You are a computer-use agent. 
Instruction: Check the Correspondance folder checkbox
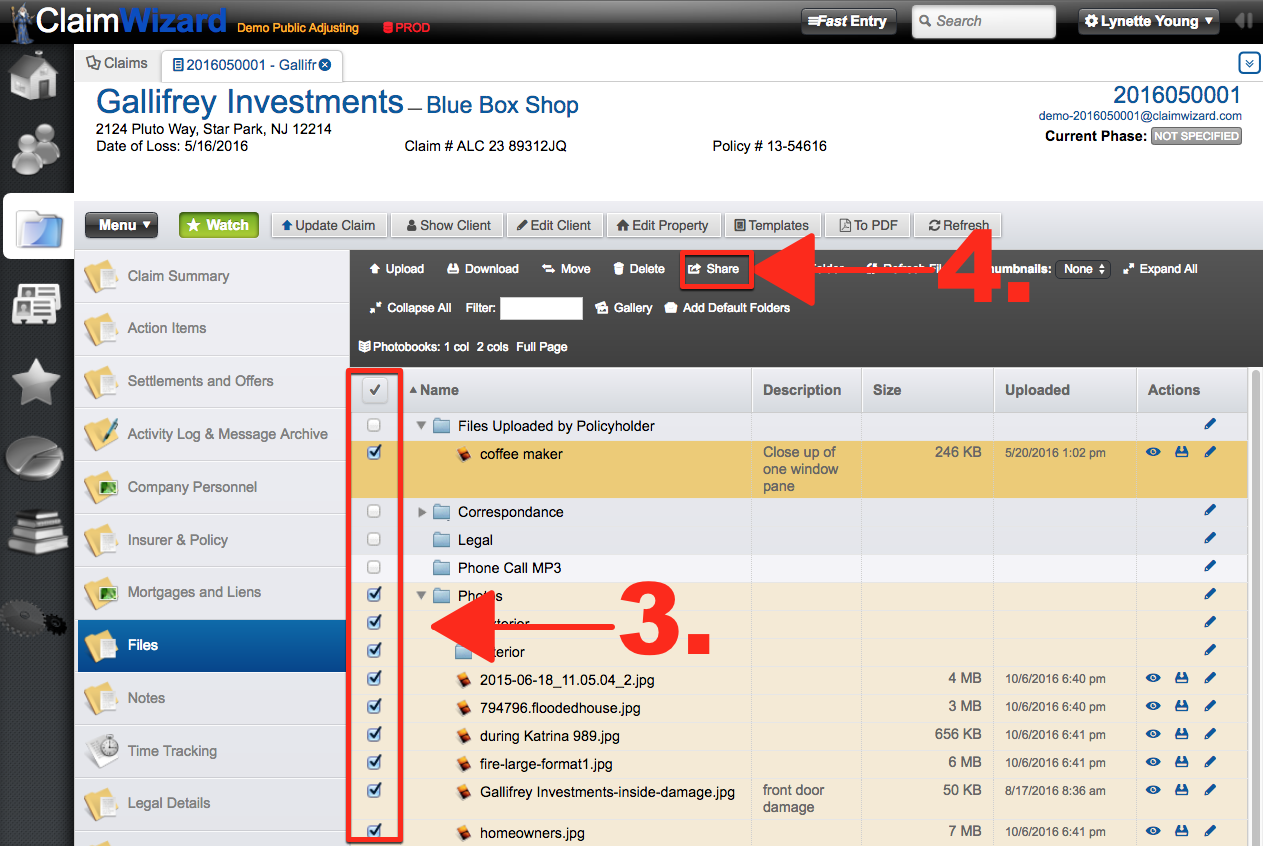[x=374, y=511]
